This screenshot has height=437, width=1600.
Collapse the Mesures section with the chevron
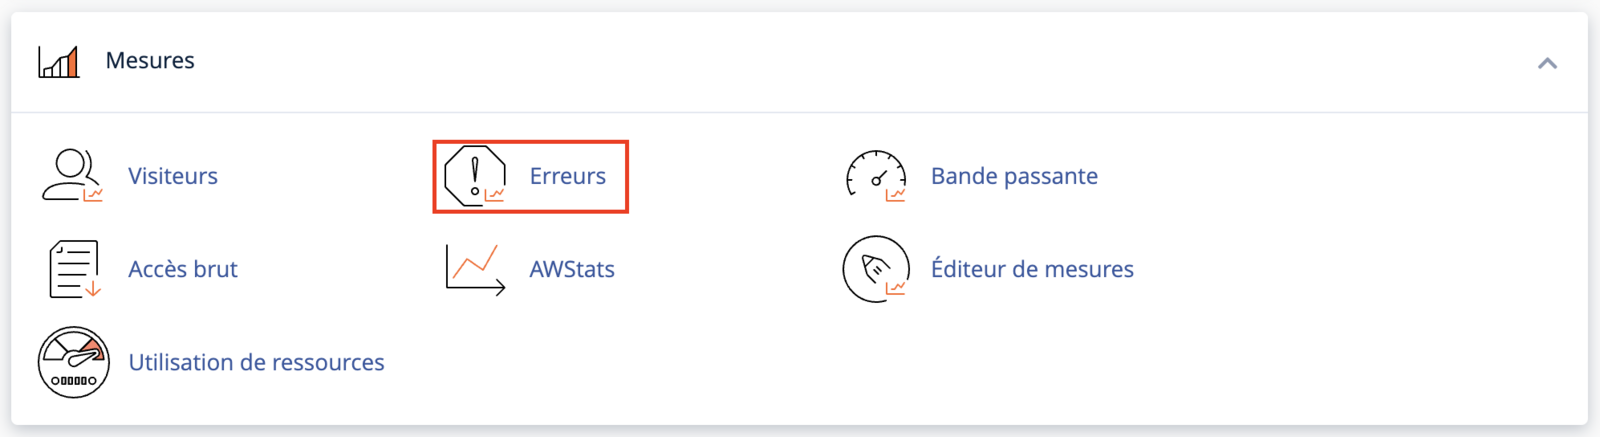pyautogui.click(x=1547, y=63)
